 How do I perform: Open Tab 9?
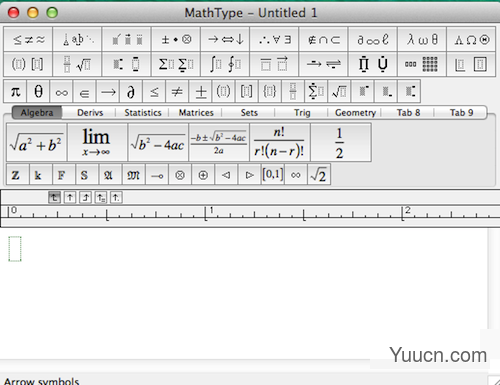click(461, 113)
